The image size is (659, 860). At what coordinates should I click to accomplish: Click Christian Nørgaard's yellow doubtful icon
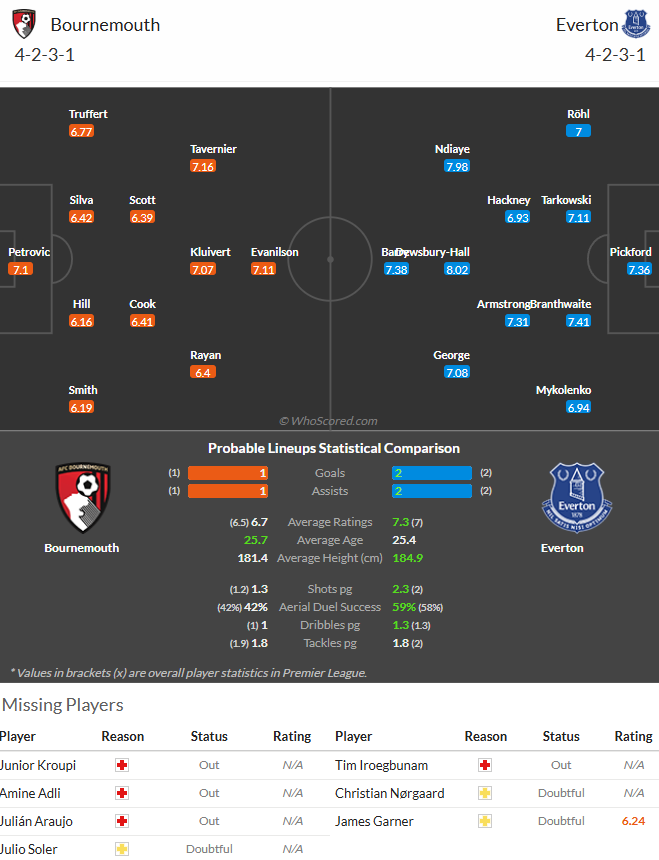tap(485, 793)
